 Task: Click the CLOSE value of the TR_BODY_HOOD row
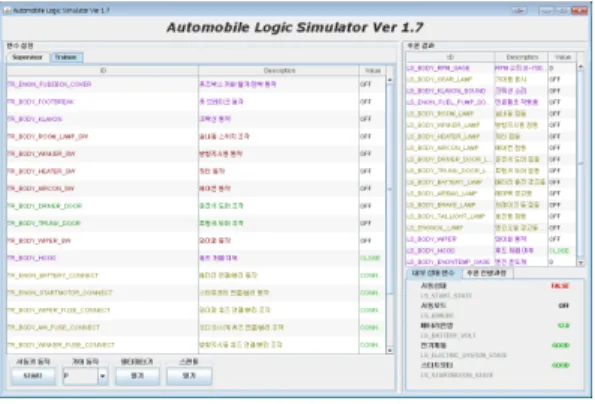click(x=370, y=258)
